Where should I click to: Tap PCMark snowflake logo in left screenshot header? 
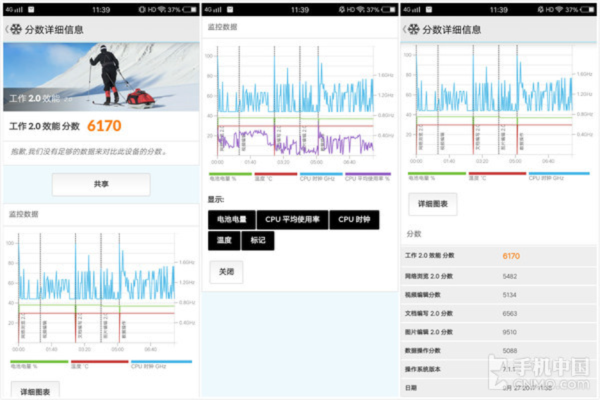(16, 29)
